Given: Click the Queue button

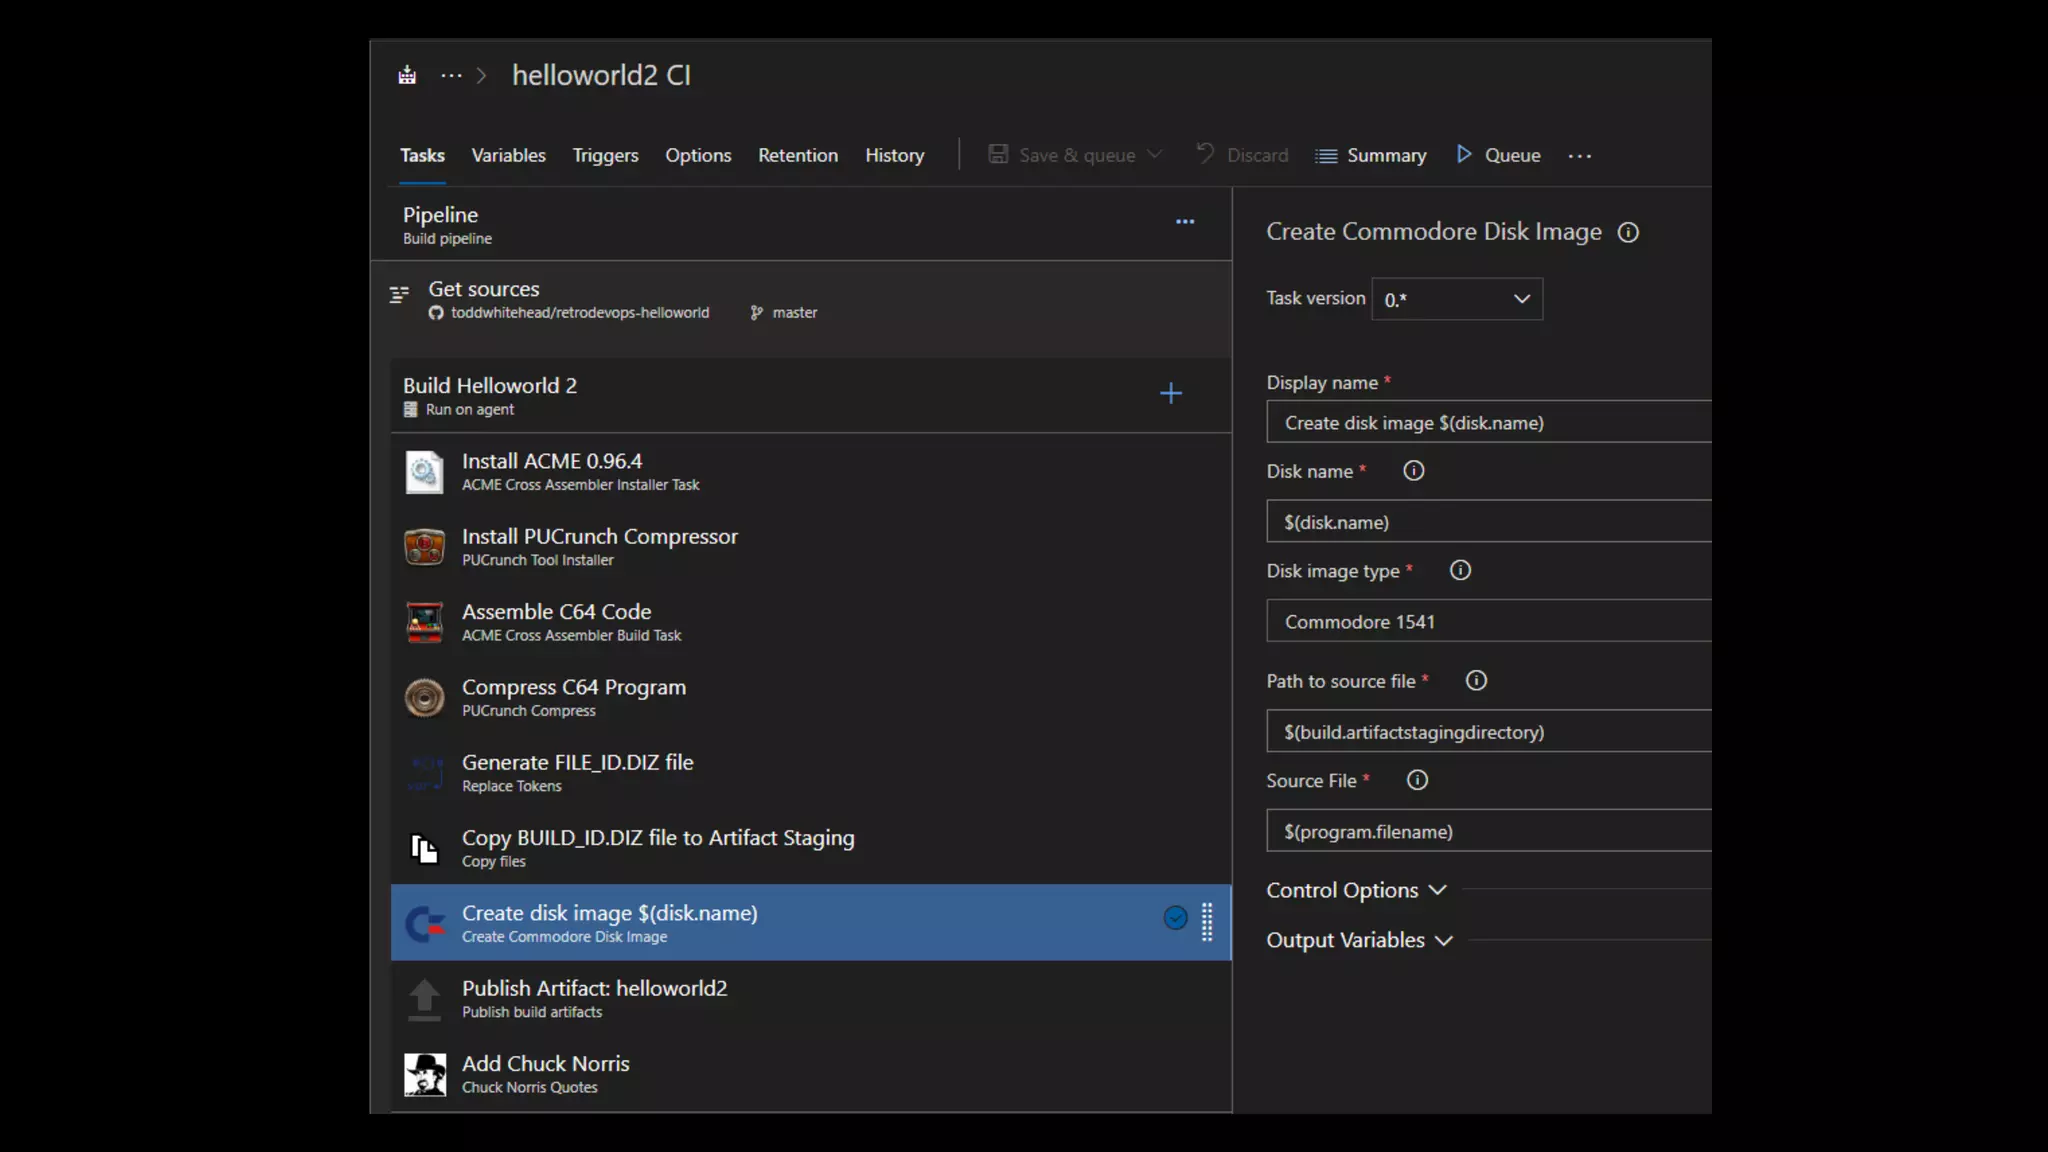Looking at the screenshot, I should (1498, 156).
